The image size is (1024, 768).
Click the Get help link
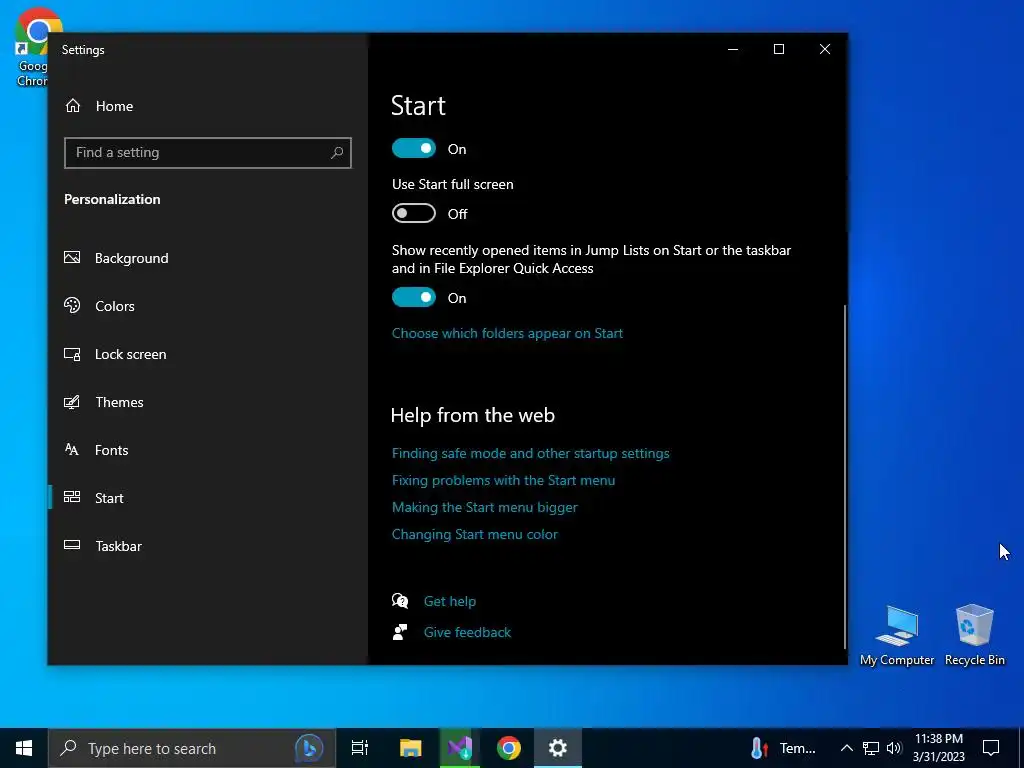pos(450,601)
